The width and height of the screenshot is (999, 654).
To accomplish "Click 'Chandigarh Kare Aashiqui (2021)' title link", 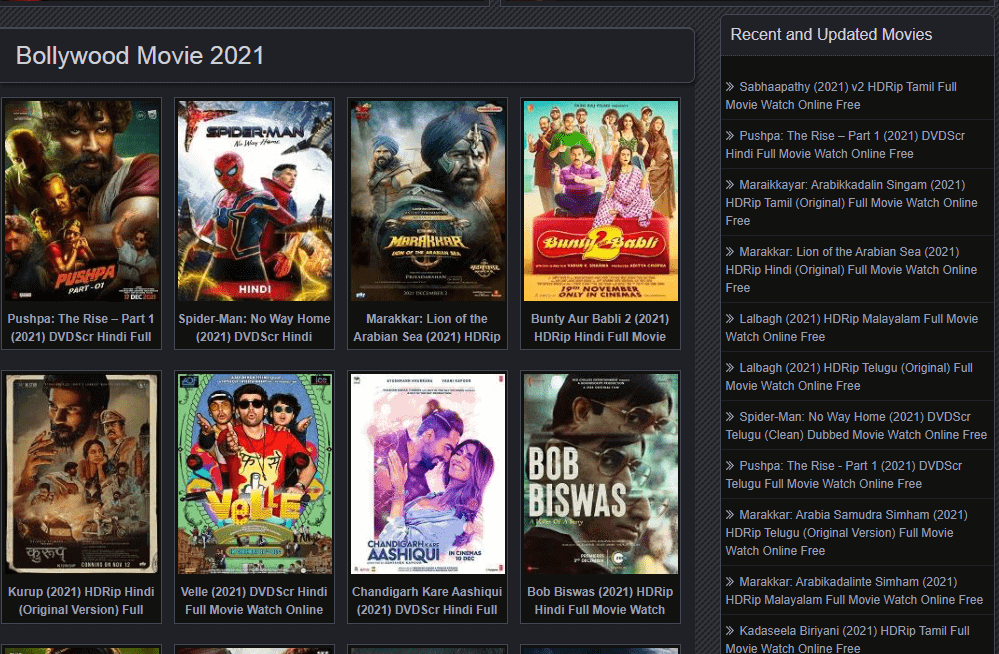I will [427, 600].
